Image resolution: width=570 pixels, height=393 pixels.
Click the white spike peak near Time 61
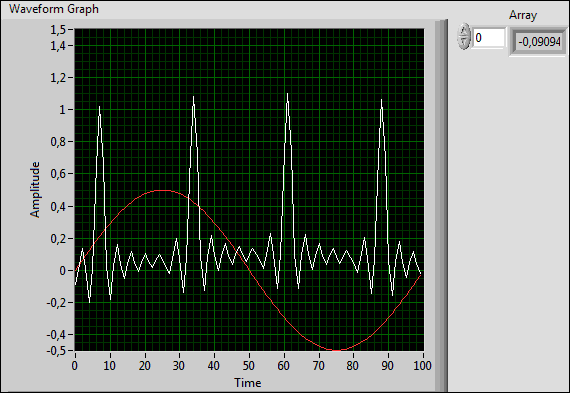tap(287, 95)
